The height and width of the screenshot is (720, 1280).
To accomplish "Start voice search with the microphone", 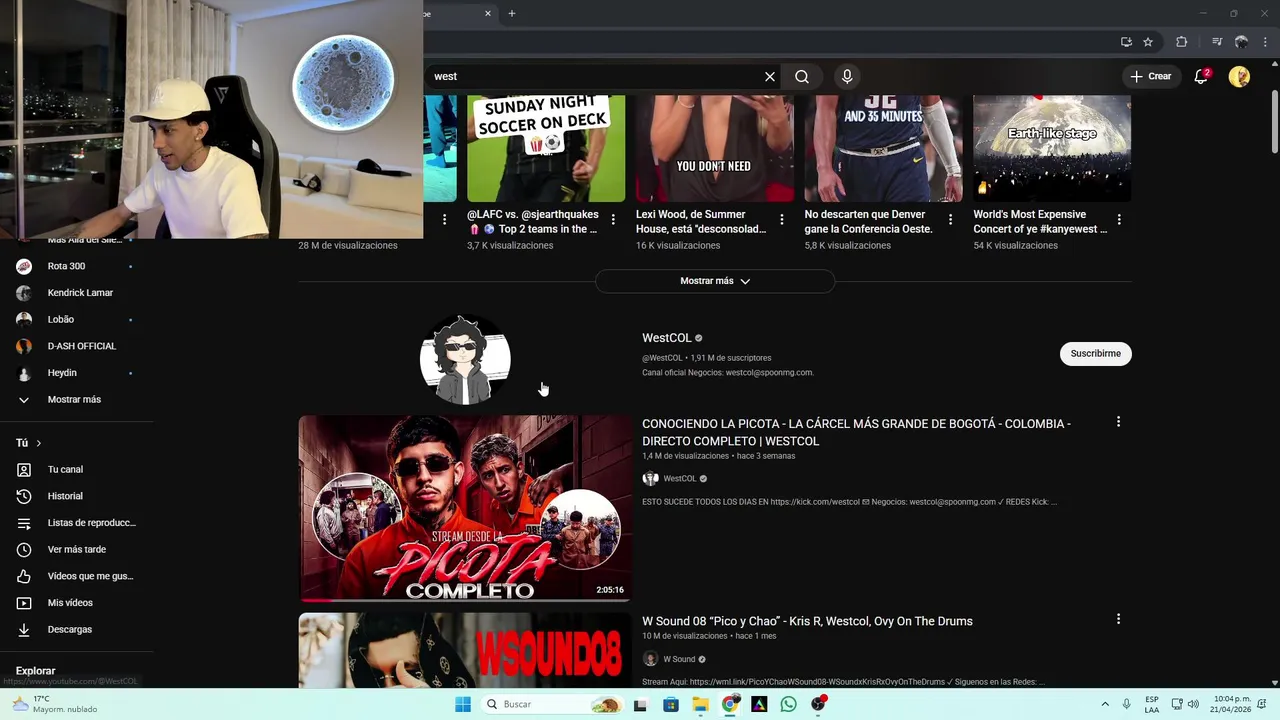I will pyautogui.click(x=847, y=76).
